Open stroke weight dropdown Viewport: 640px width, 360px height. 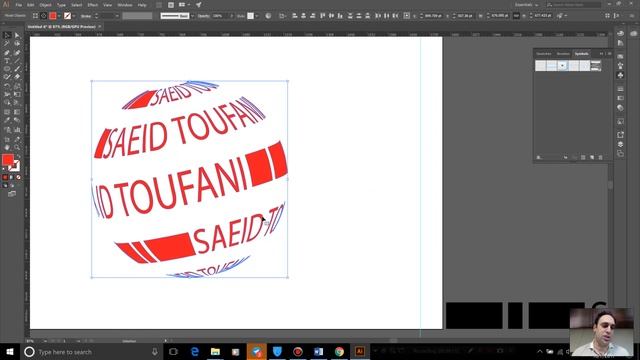(117, 16)
